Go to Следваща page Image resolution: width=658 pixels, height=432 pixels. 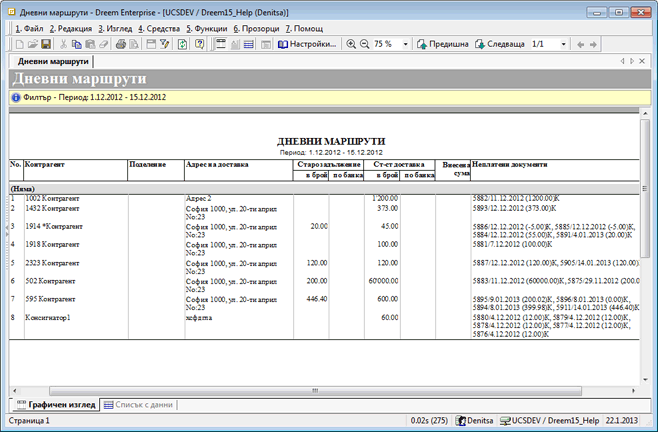pos(499,44)
